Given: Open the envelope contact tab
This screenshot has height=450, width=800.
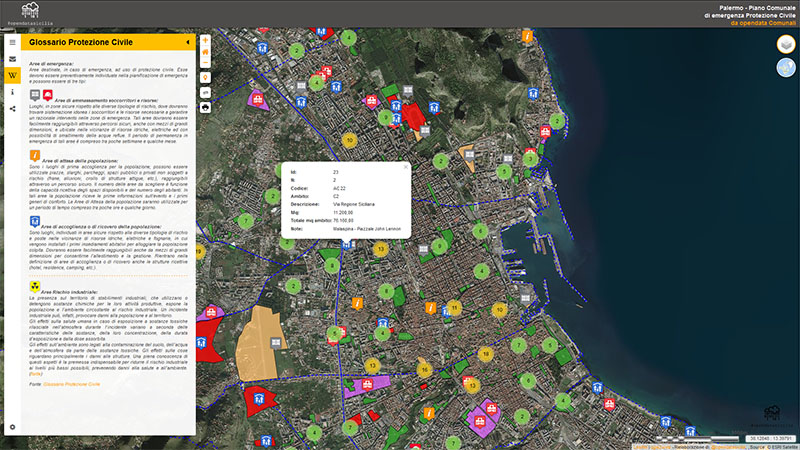Looking at the screenshot, I should [12, 59].
